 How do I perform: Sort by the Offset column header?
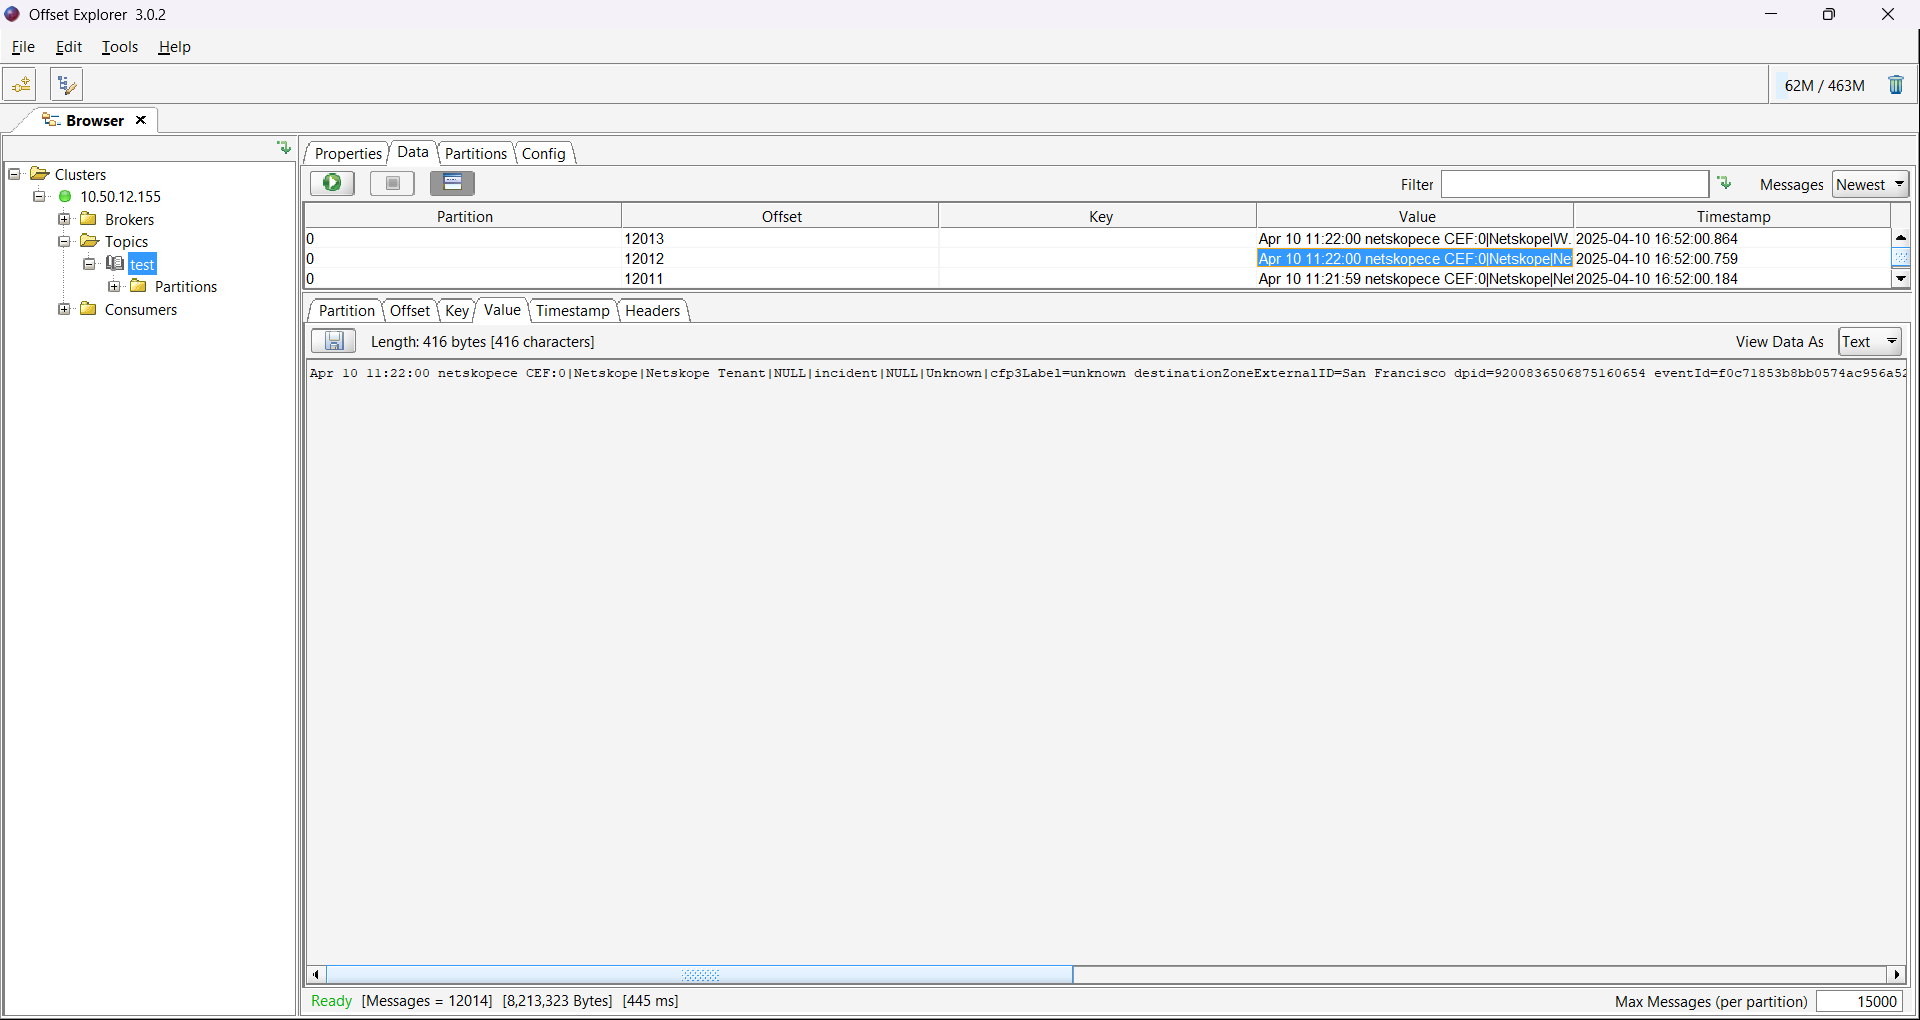pos(781,216)
